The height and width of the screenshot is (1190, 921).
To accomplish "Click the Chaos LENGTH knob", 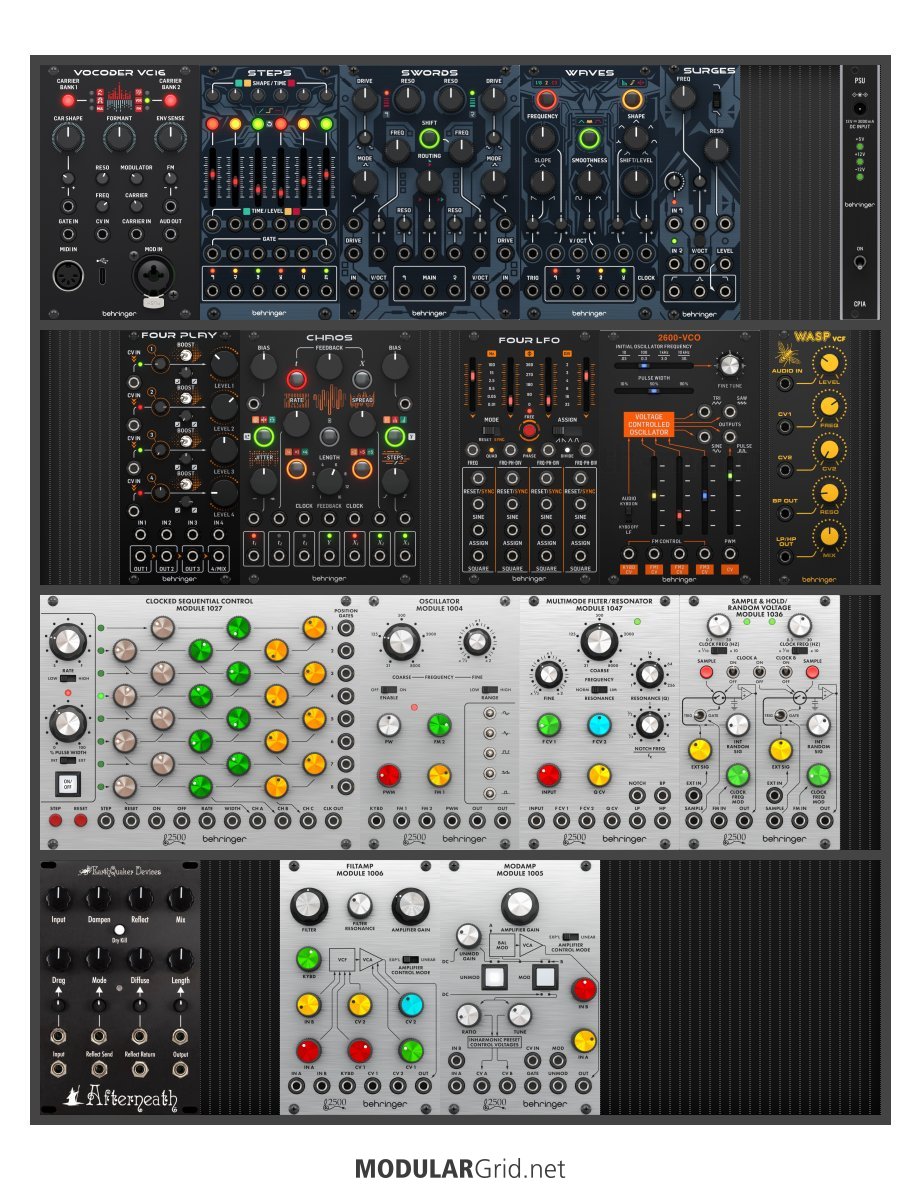I will (x=328, y=480).
